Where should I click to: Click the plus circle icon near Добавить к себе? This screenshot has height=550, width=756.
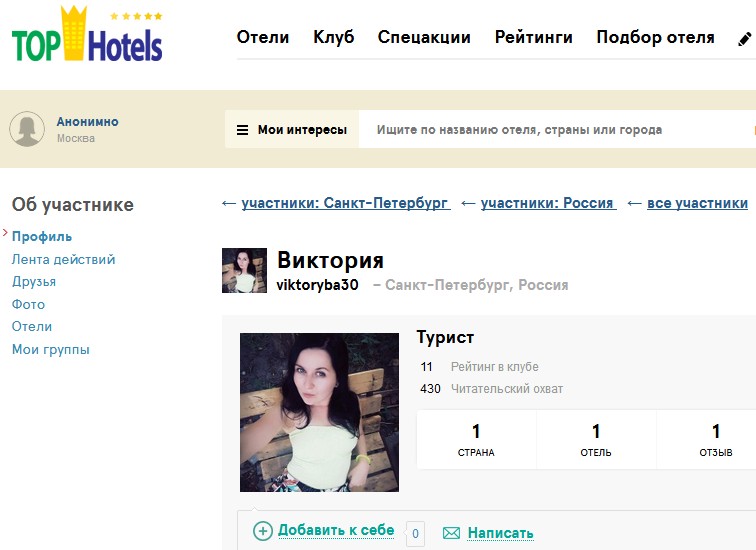[263, 531]
